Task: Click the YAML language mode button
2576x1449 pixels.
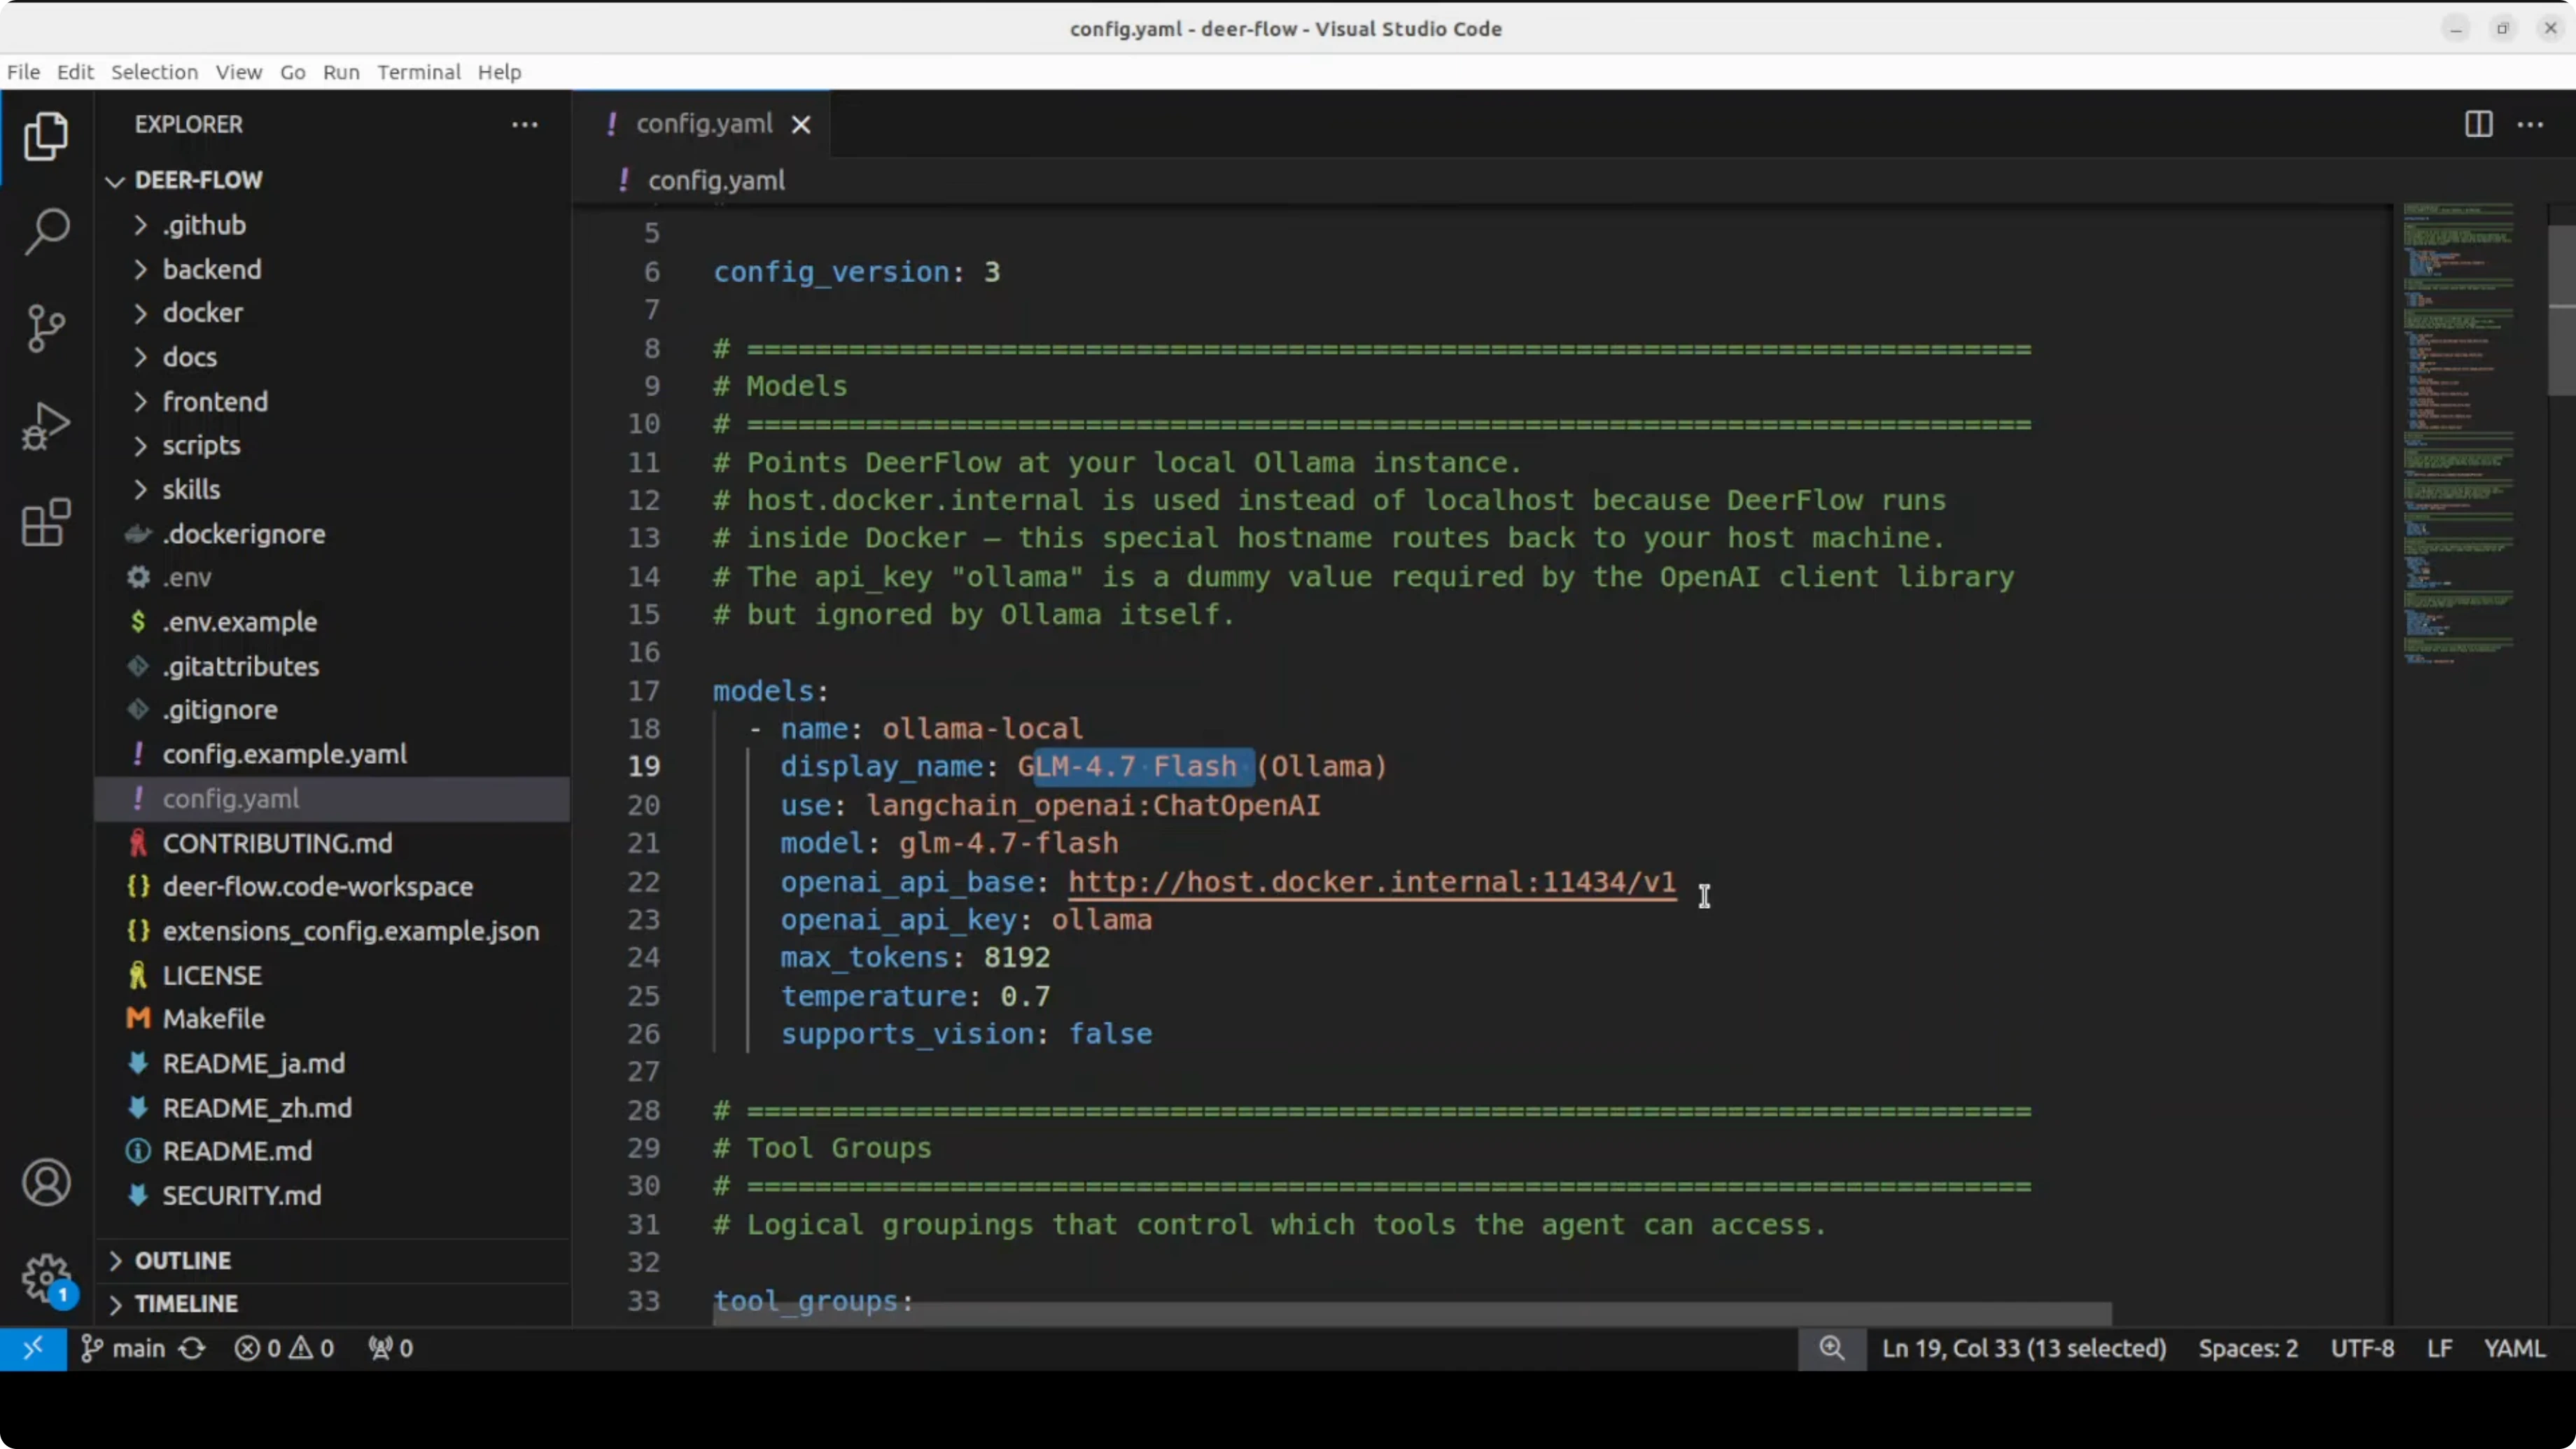Action: (x=2514, y=1348)
